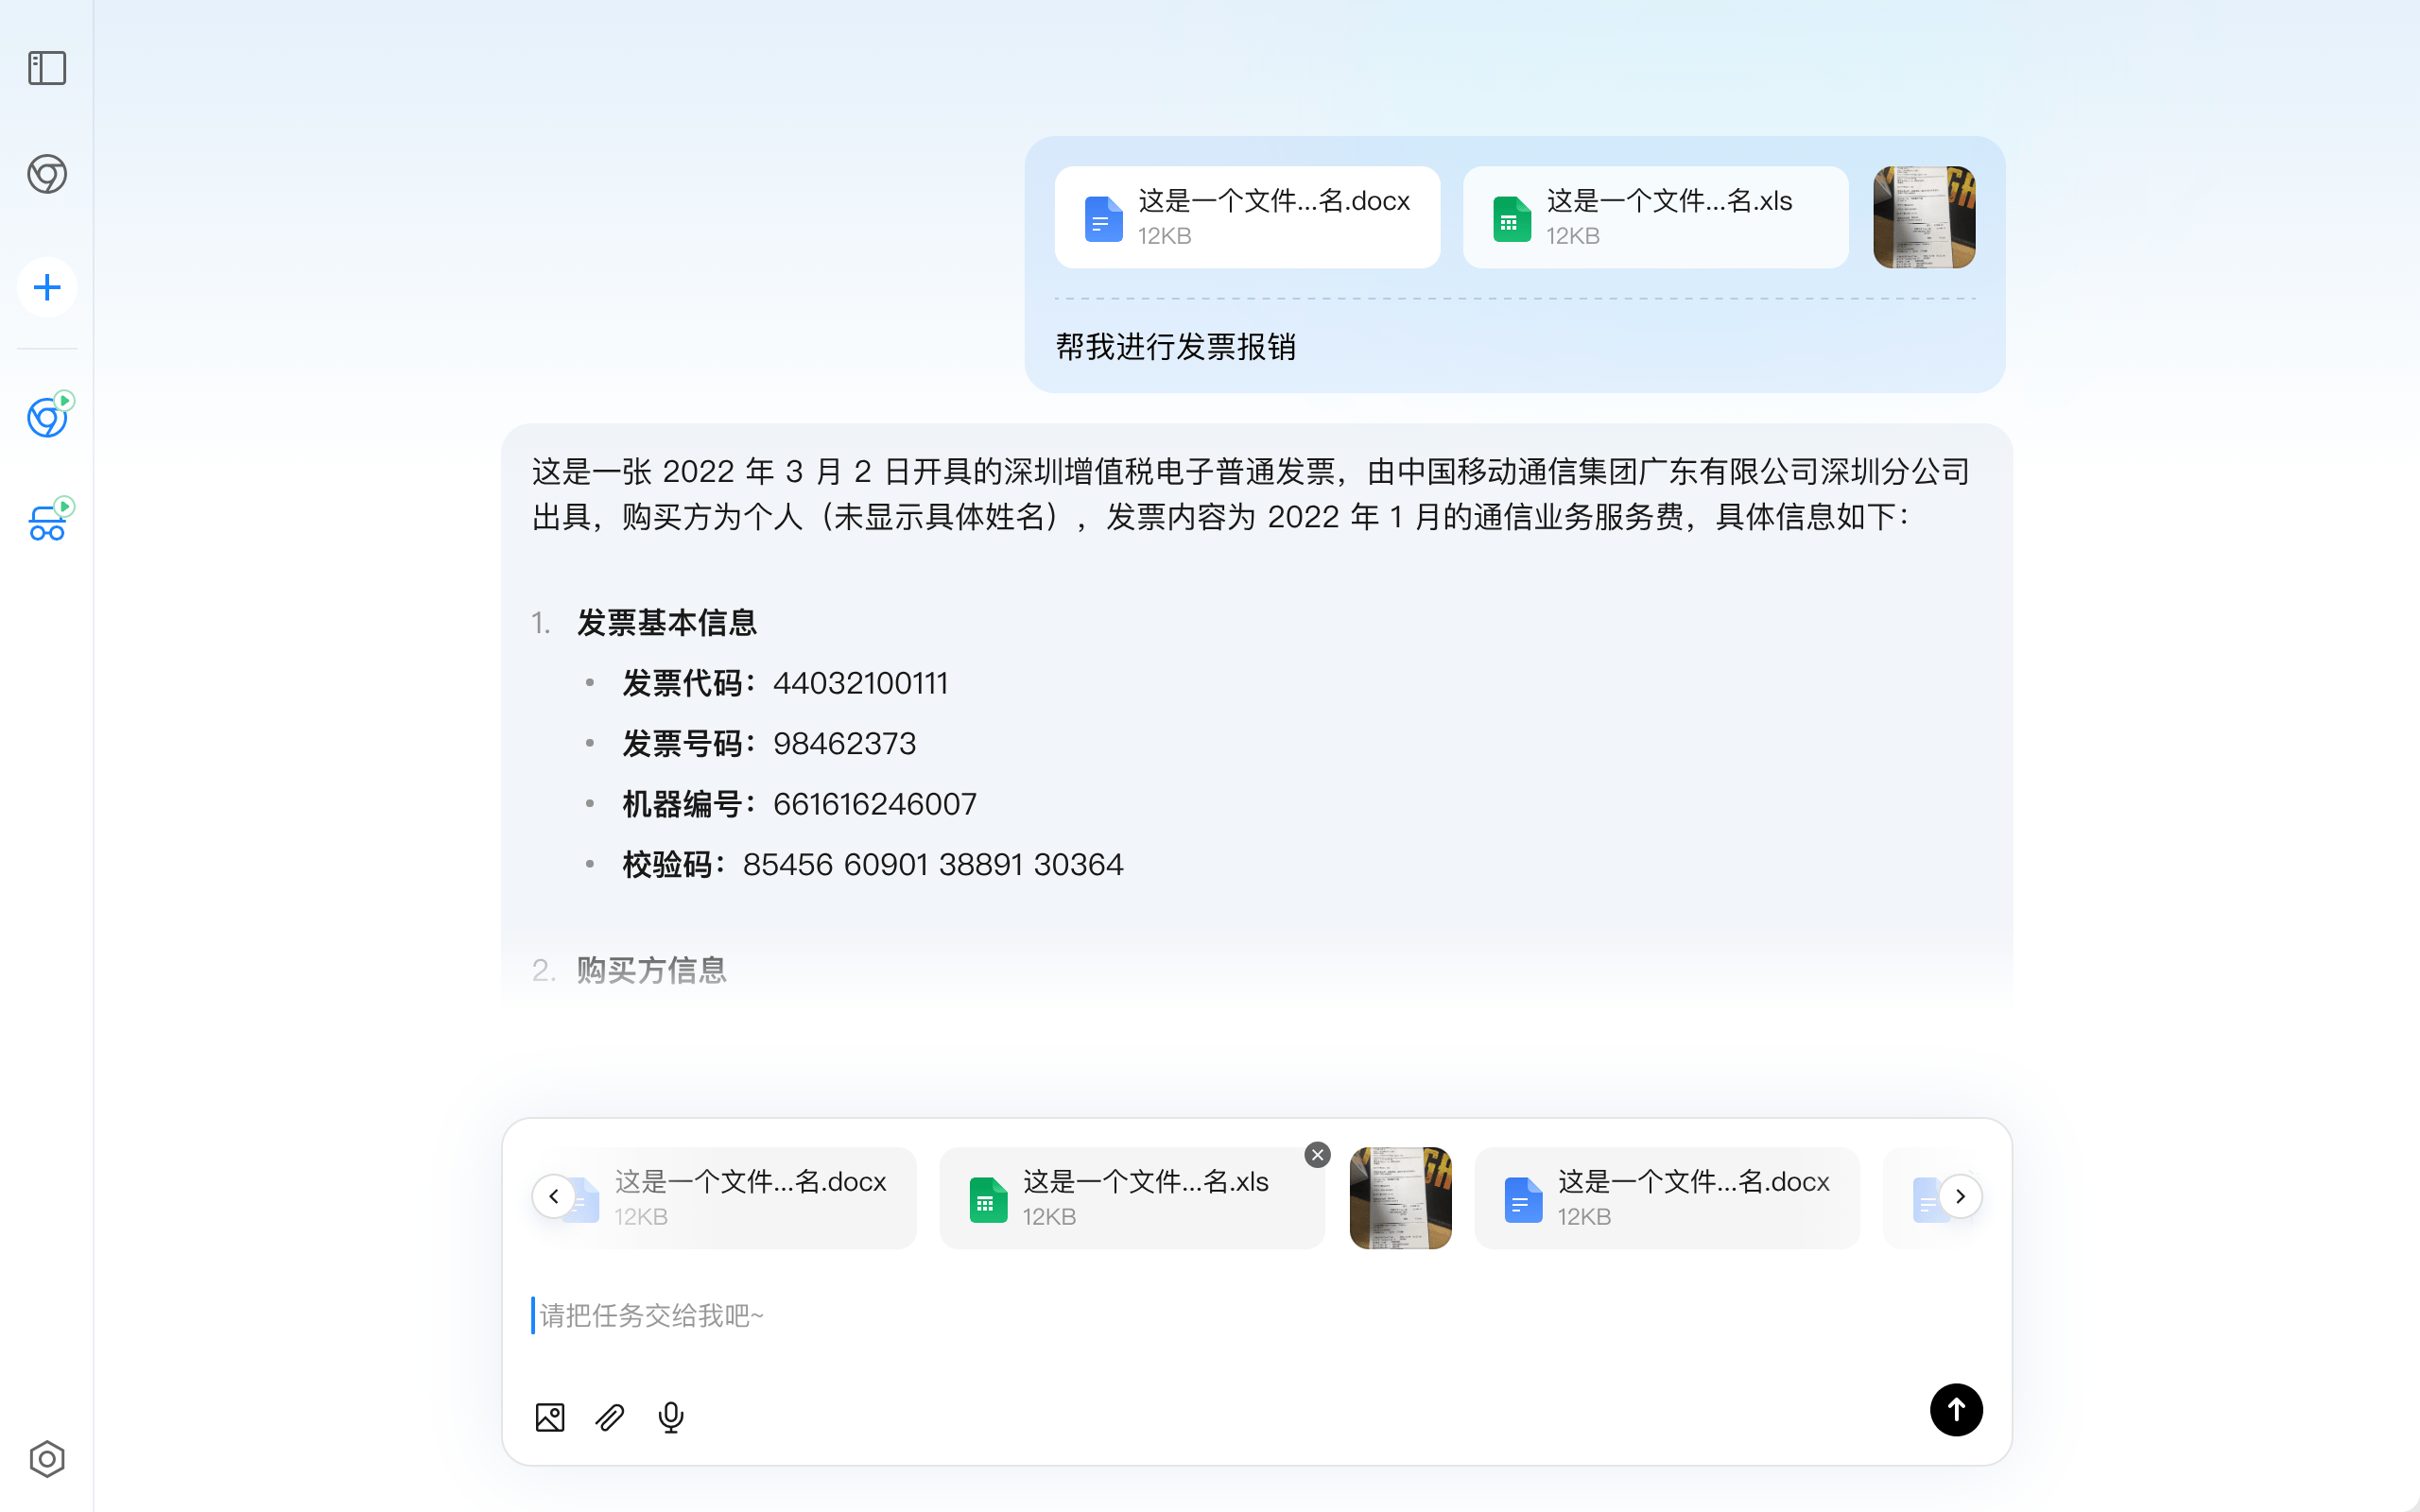Click the paperclip attachment icon

[x=610, y=1417]
